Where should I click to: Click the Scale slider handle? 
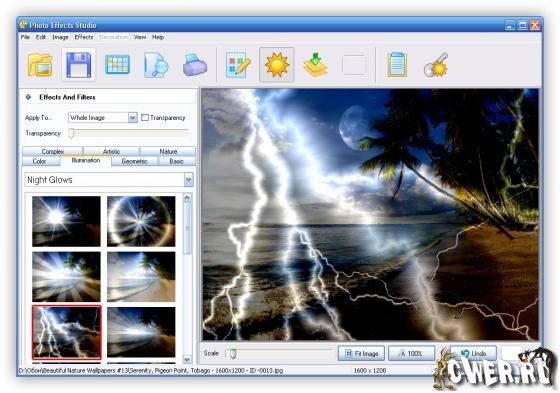[x=233, y=354]
